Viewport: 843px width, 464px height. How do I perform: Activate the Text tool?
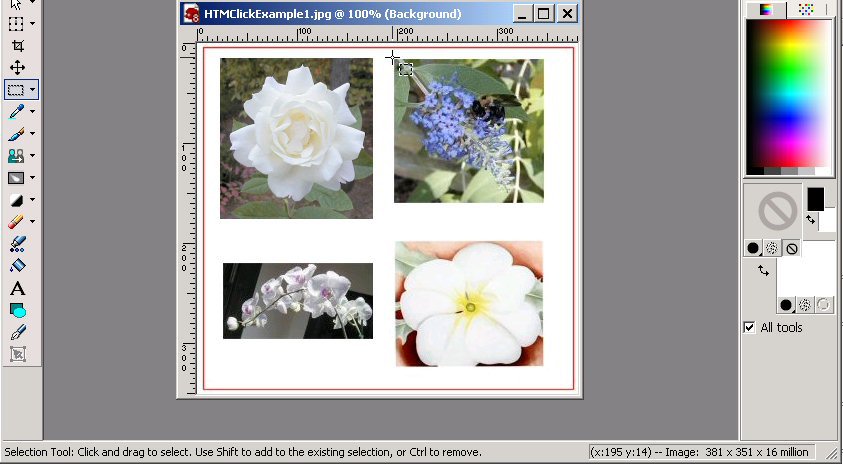point(17,289)
